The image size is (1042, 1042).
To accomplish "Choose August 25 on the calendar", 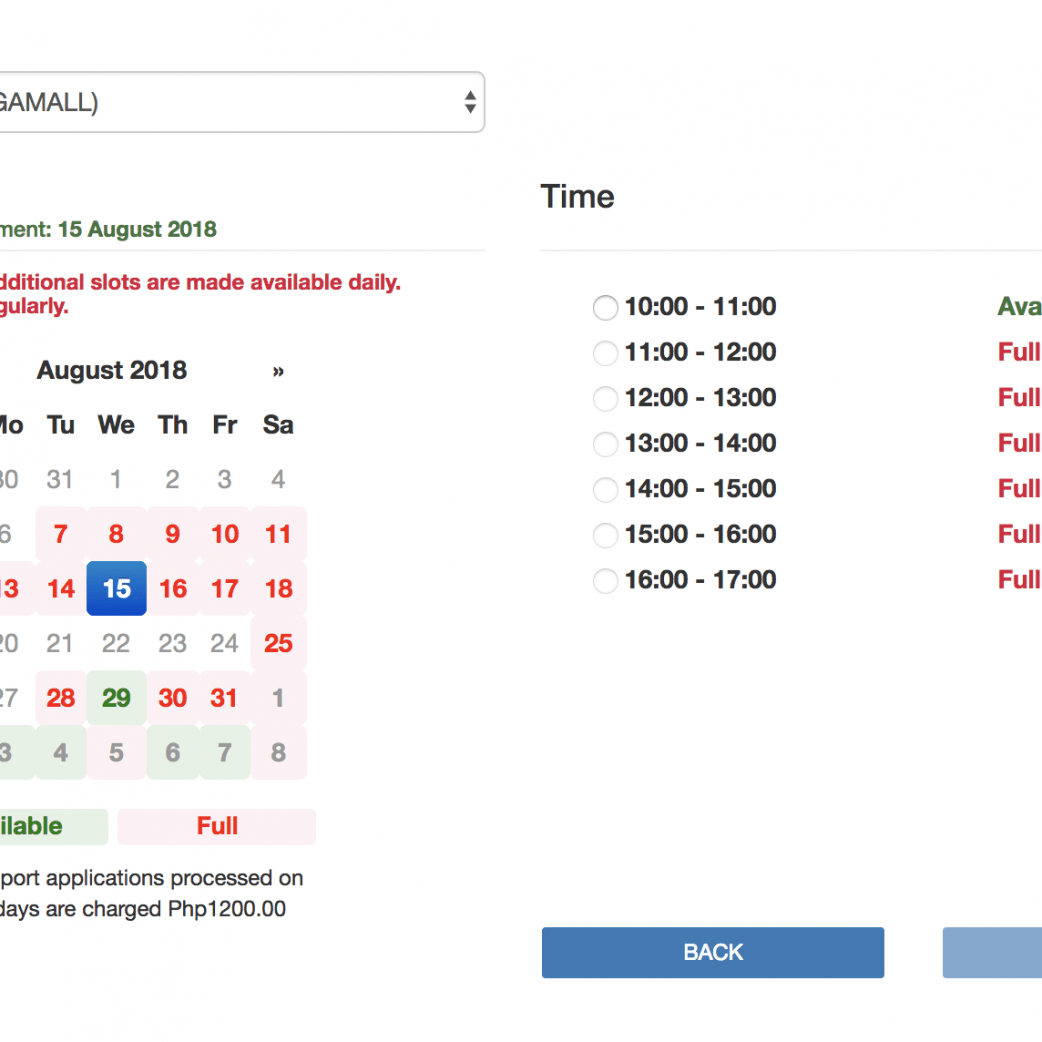I will tap(278, 643).
